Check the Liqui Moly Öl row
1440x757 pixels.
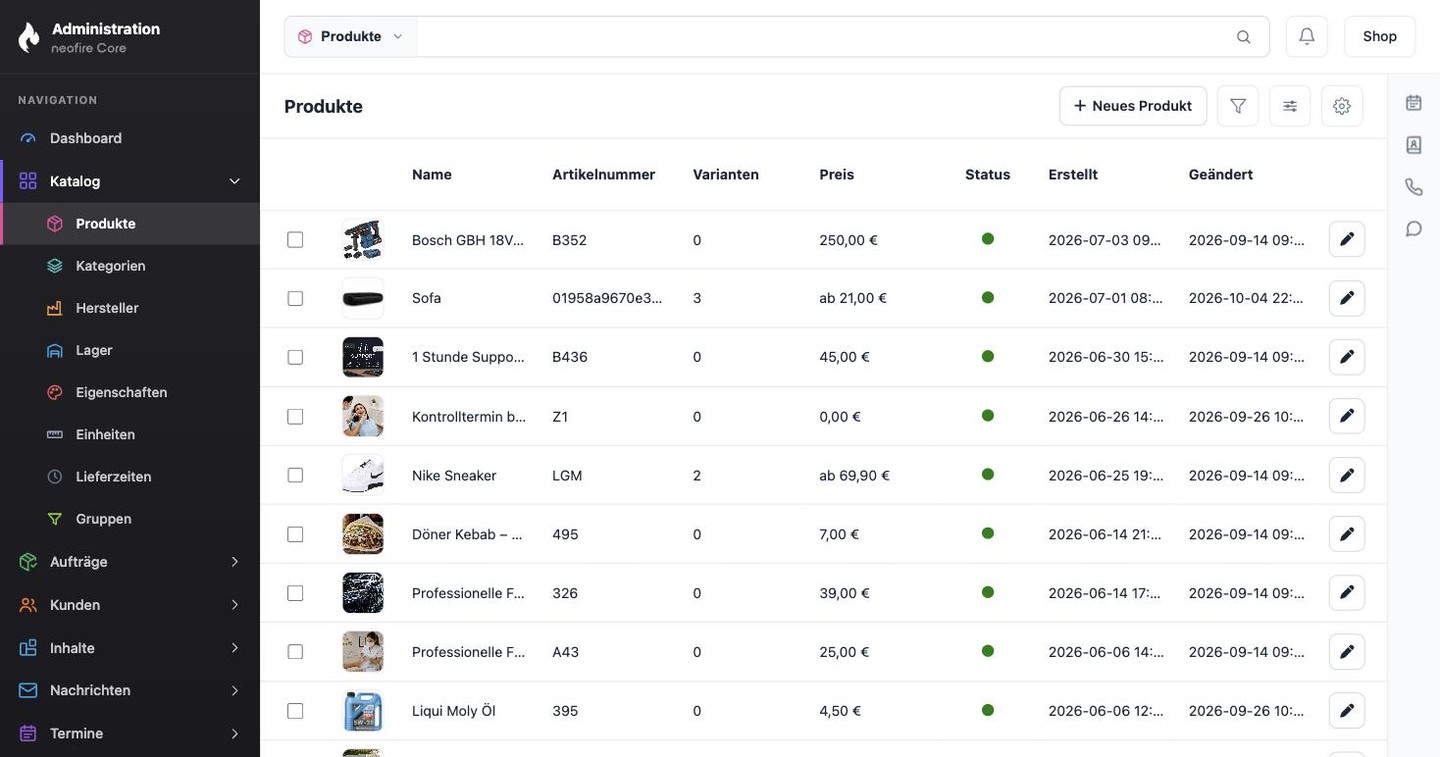point(295,711)
